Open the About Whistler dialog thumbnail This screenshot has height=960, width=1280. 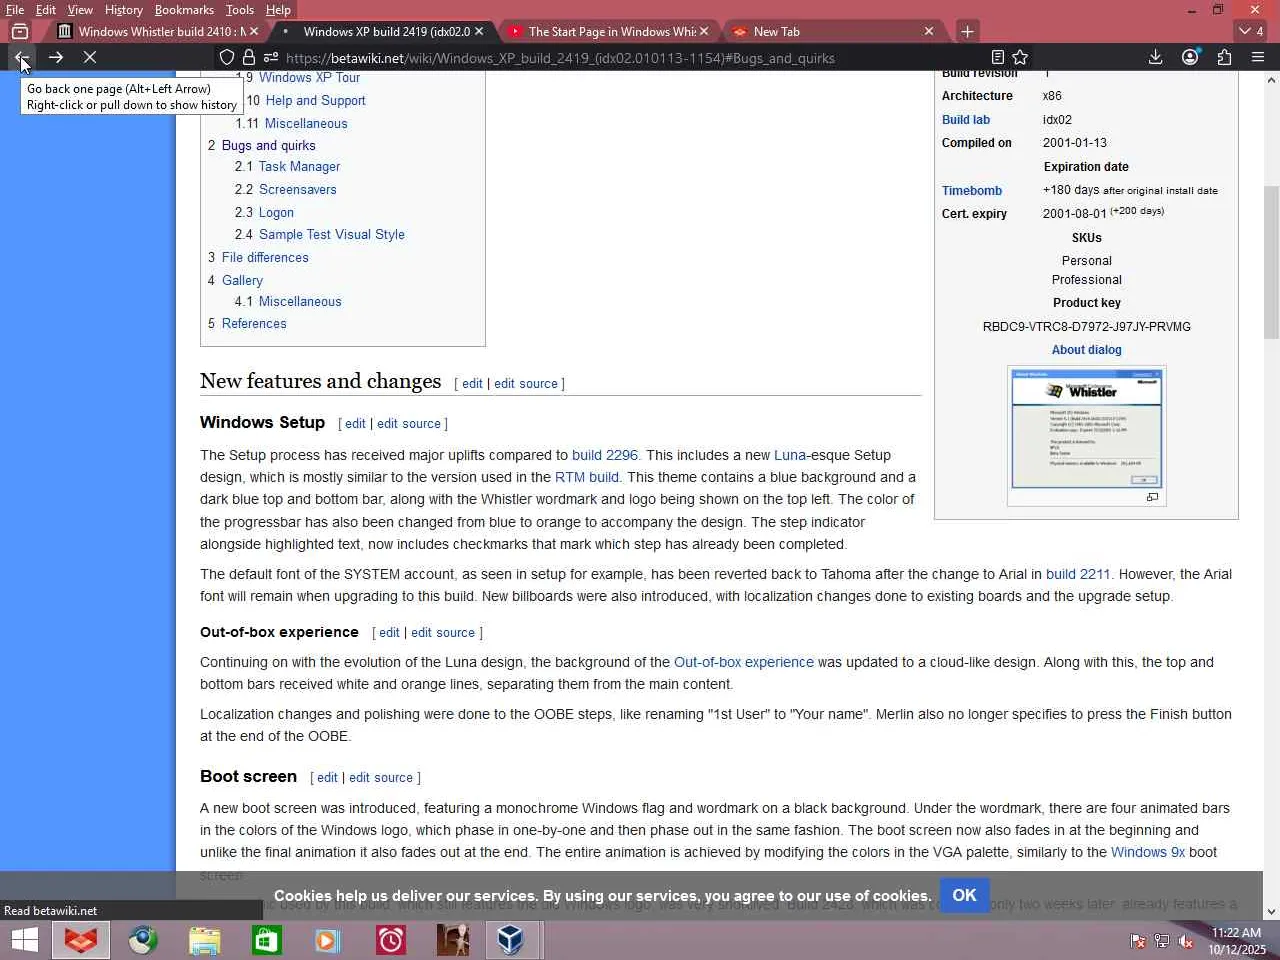[1086, 429]
